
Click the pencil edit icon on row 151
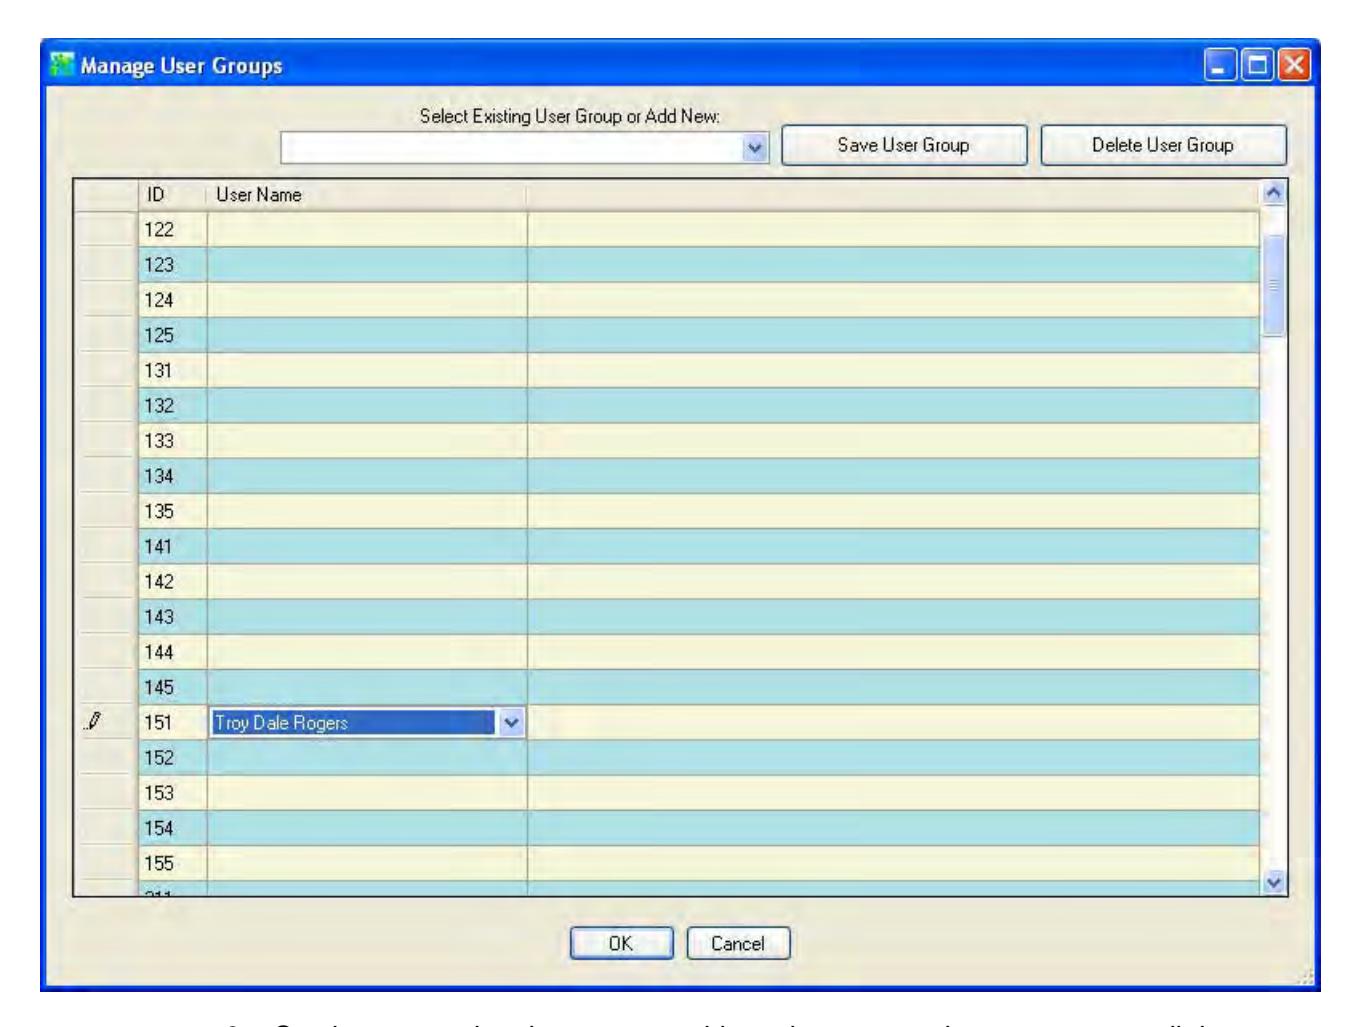click(93, 721)
